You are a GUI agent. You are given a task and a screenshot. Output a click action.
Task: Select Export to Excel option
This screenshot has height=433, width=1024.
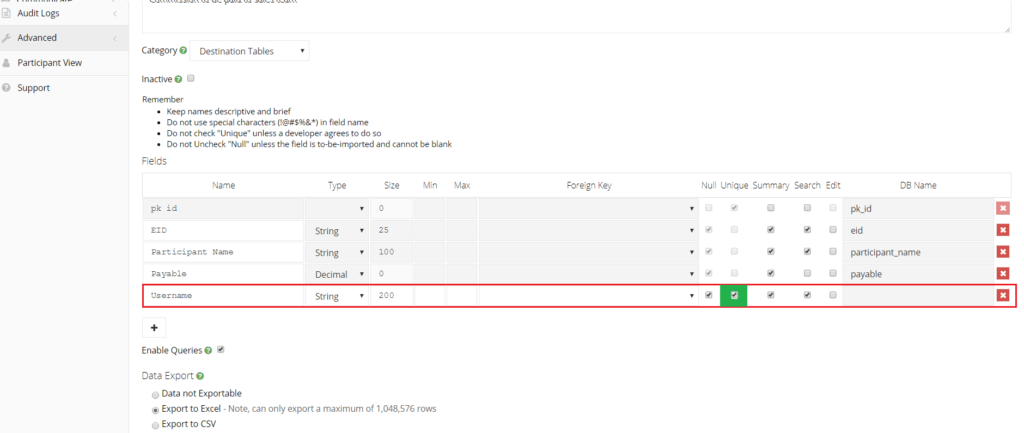pyautogui.click(x=155, y=410)
